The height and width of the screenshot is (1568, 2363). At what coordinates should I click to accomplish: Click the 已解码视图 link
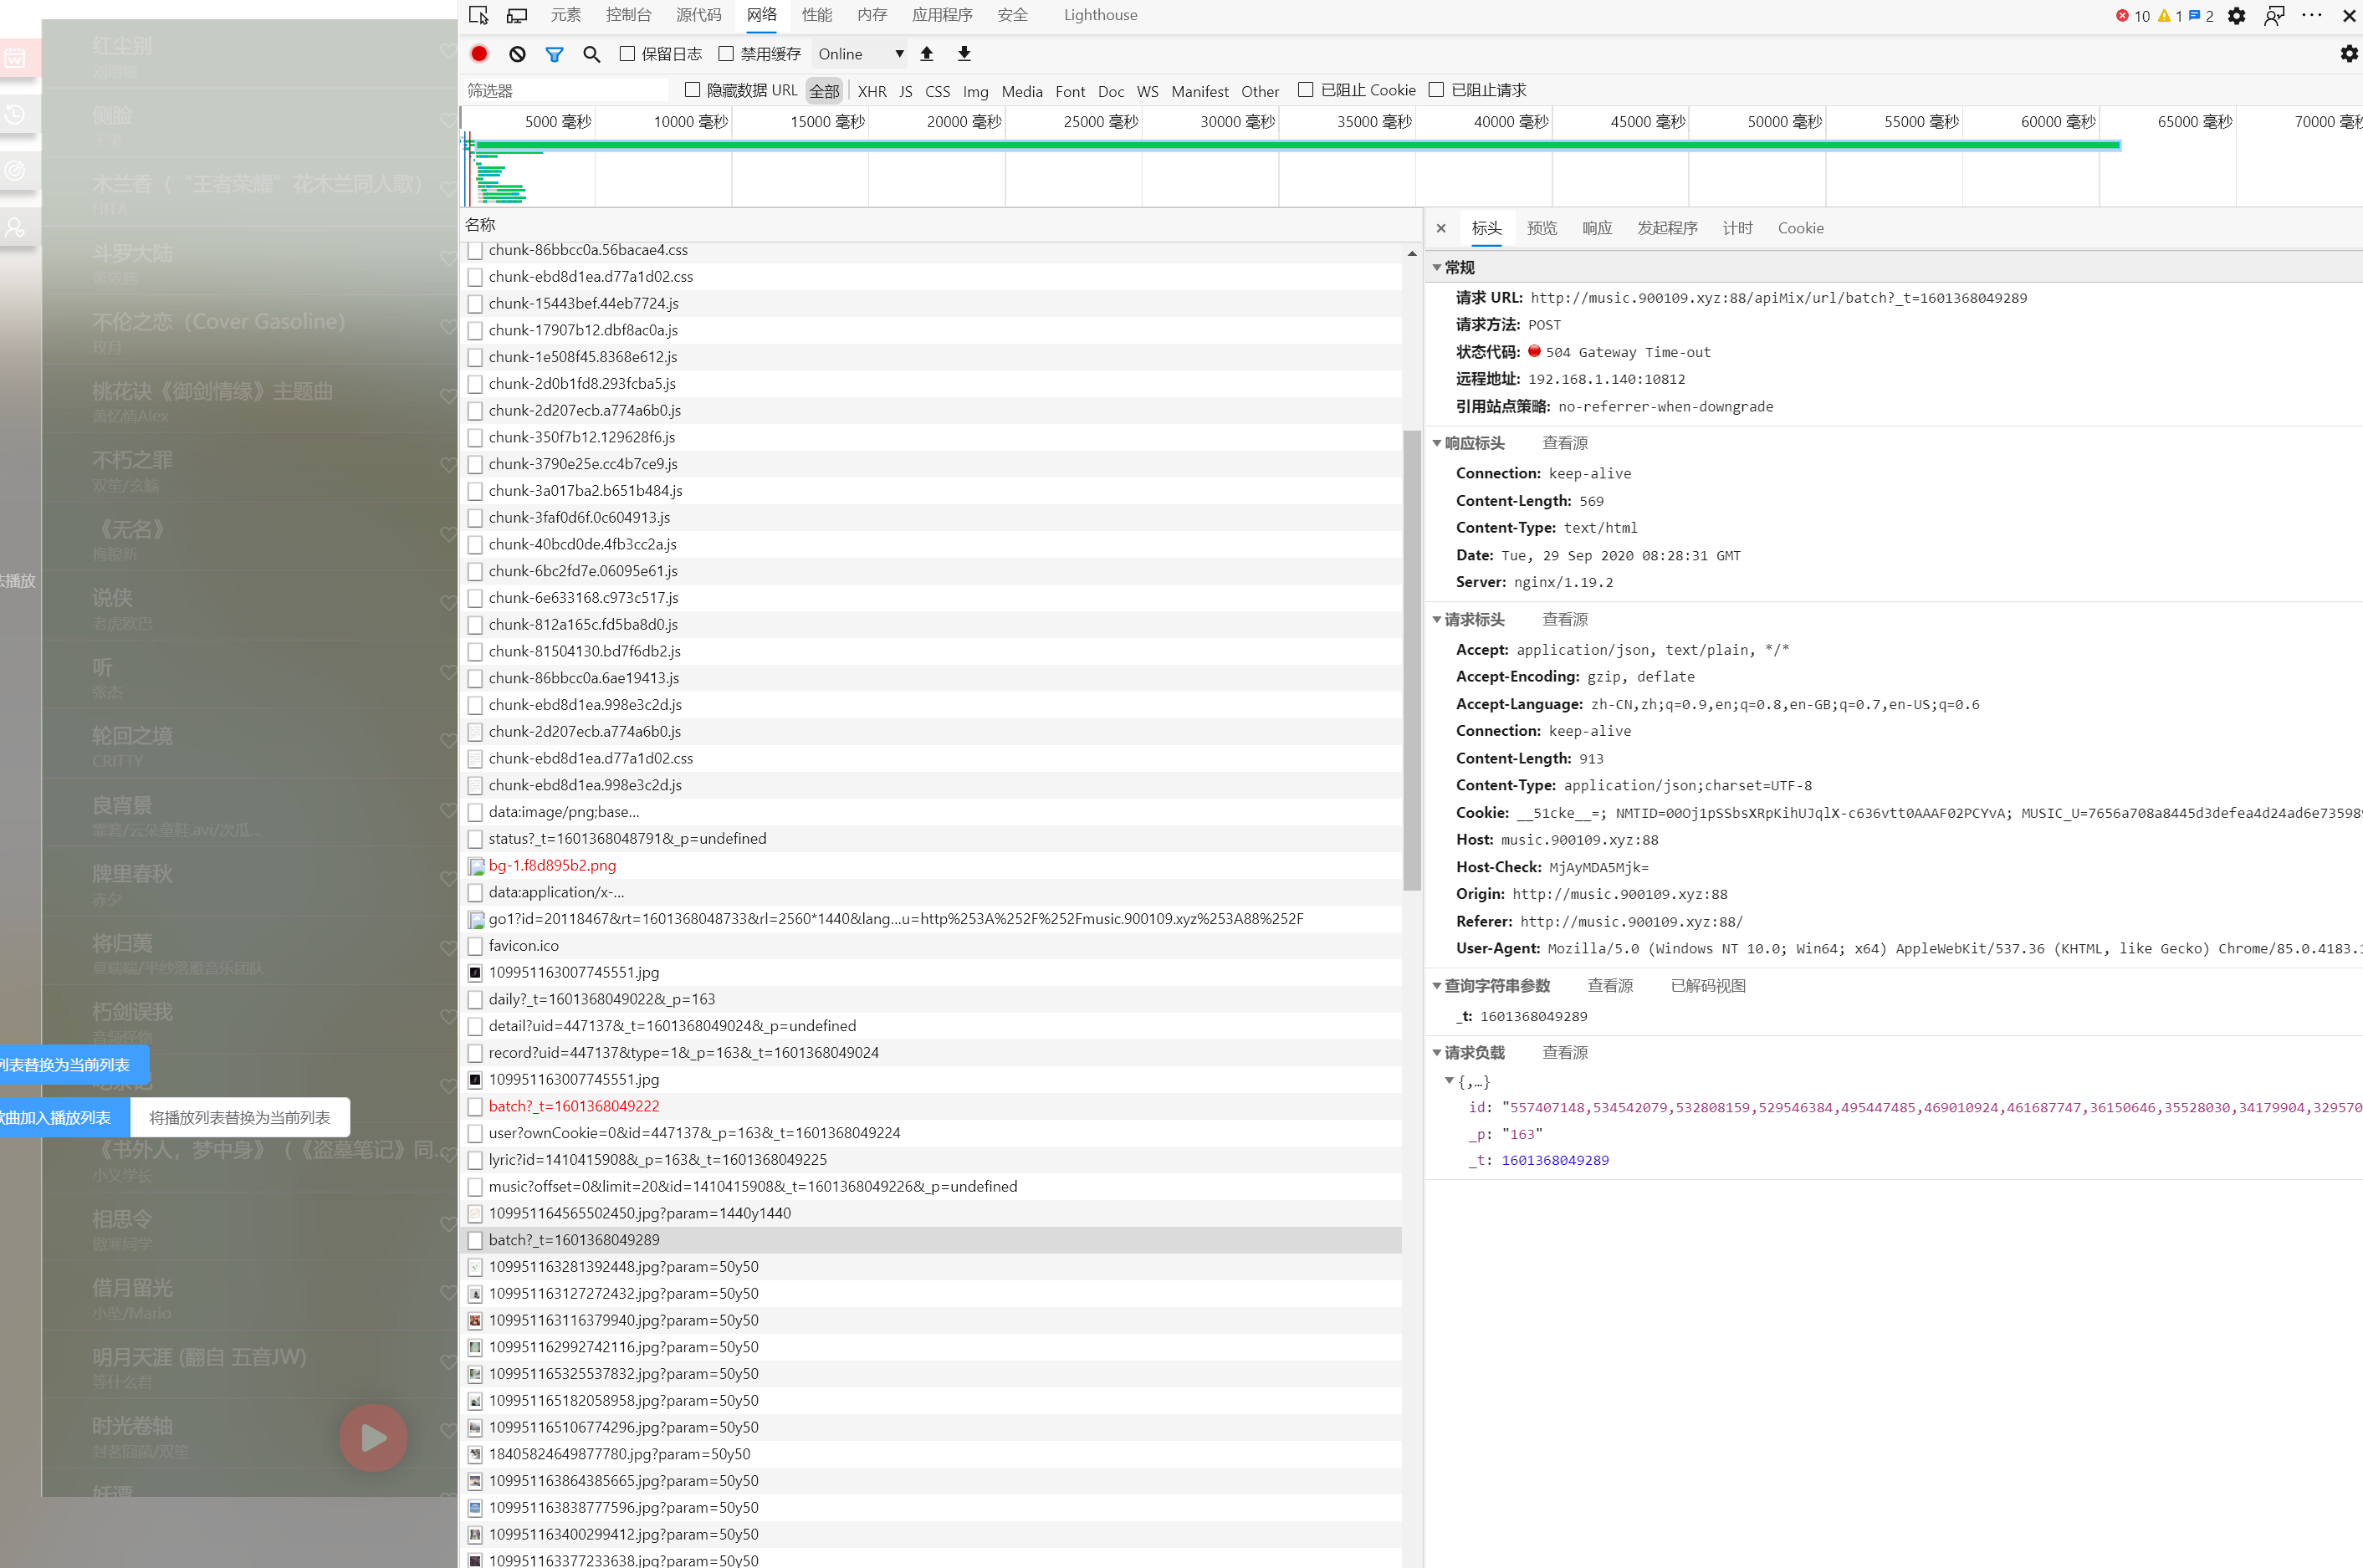point(1708,985)
